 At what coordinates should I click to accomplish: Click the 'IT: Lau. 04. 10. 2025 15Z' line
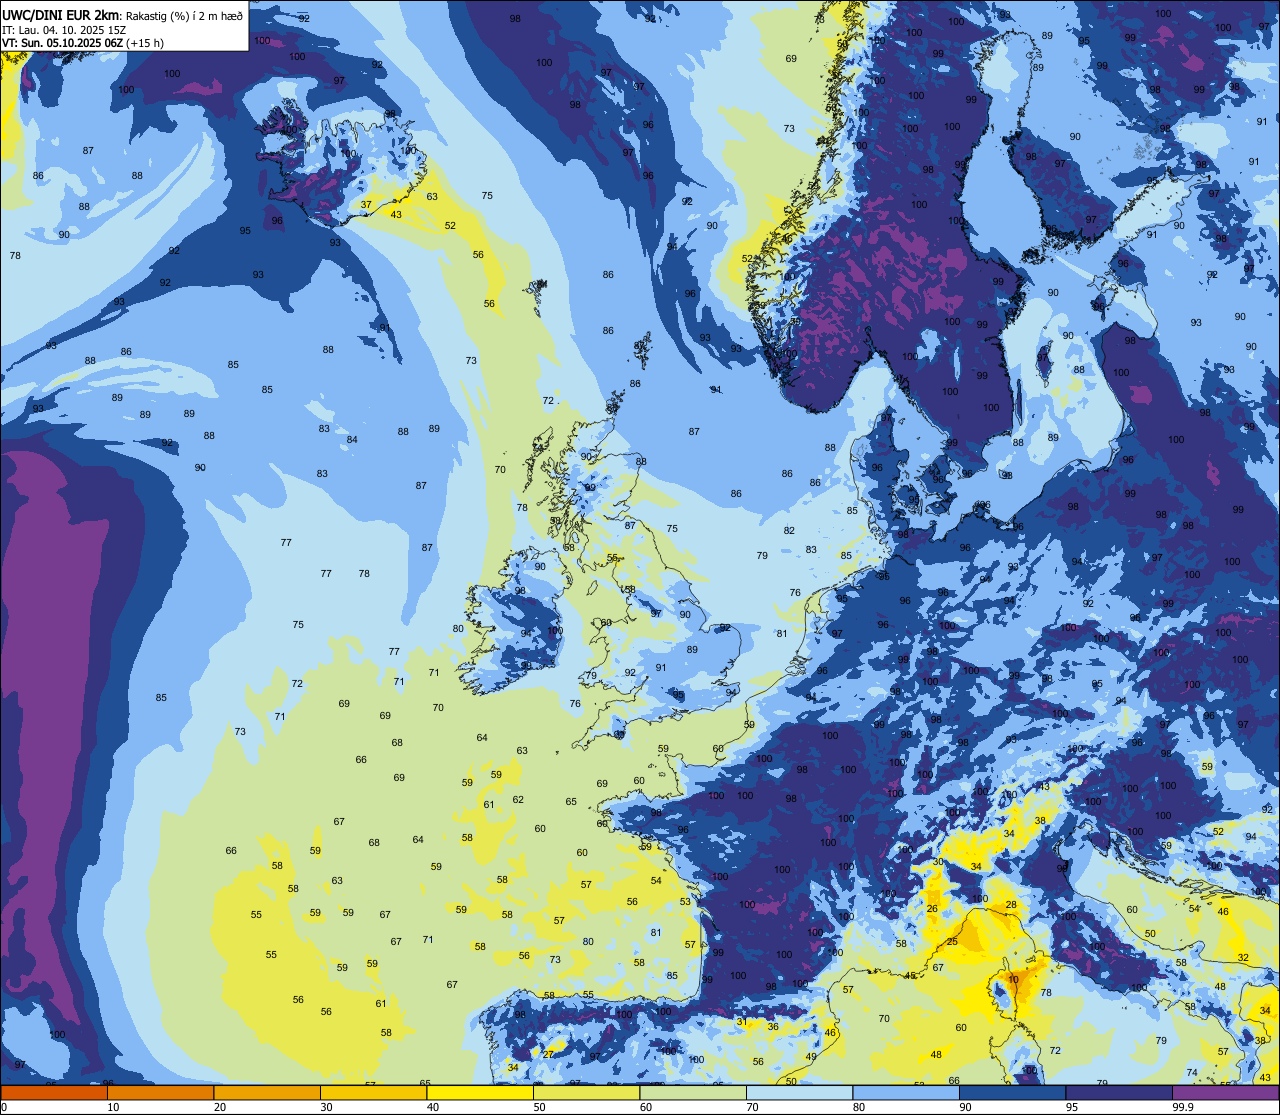(x=63, y=29)
